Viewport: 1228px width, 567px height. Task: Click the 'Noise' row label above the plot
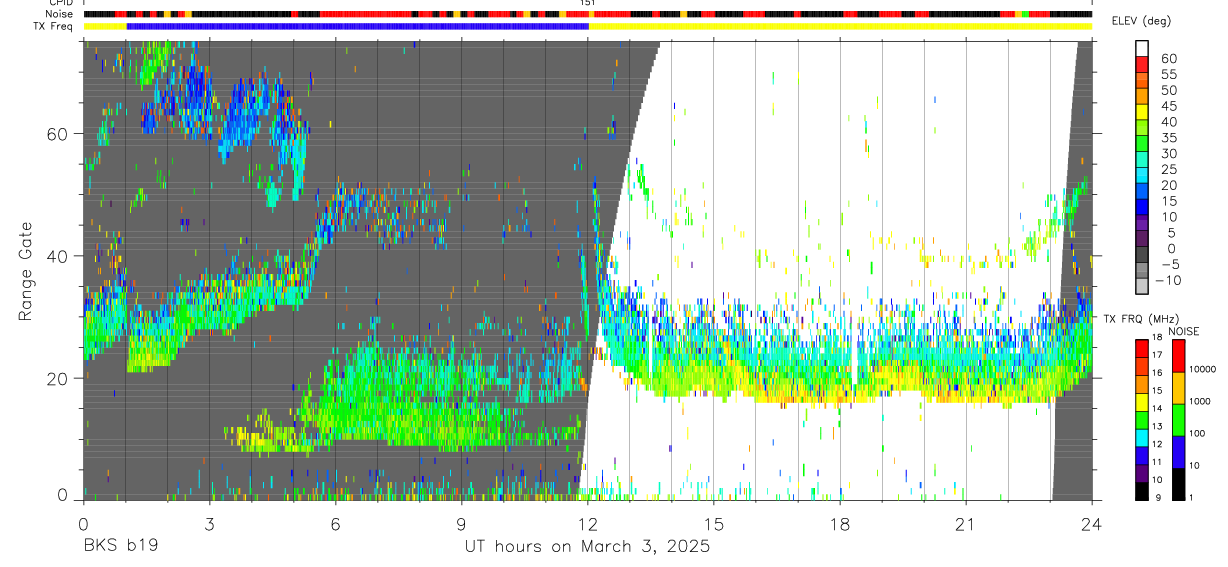[59, 14]
